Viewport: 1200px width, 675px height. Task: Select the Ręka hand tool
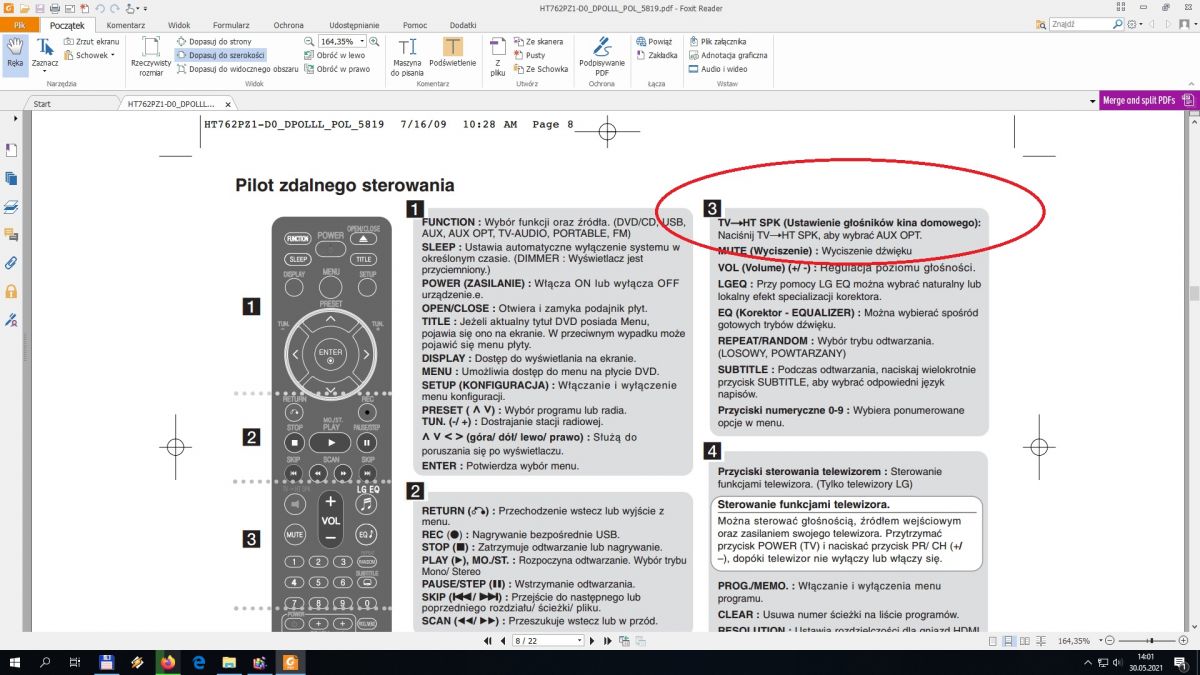coord(14,54)
